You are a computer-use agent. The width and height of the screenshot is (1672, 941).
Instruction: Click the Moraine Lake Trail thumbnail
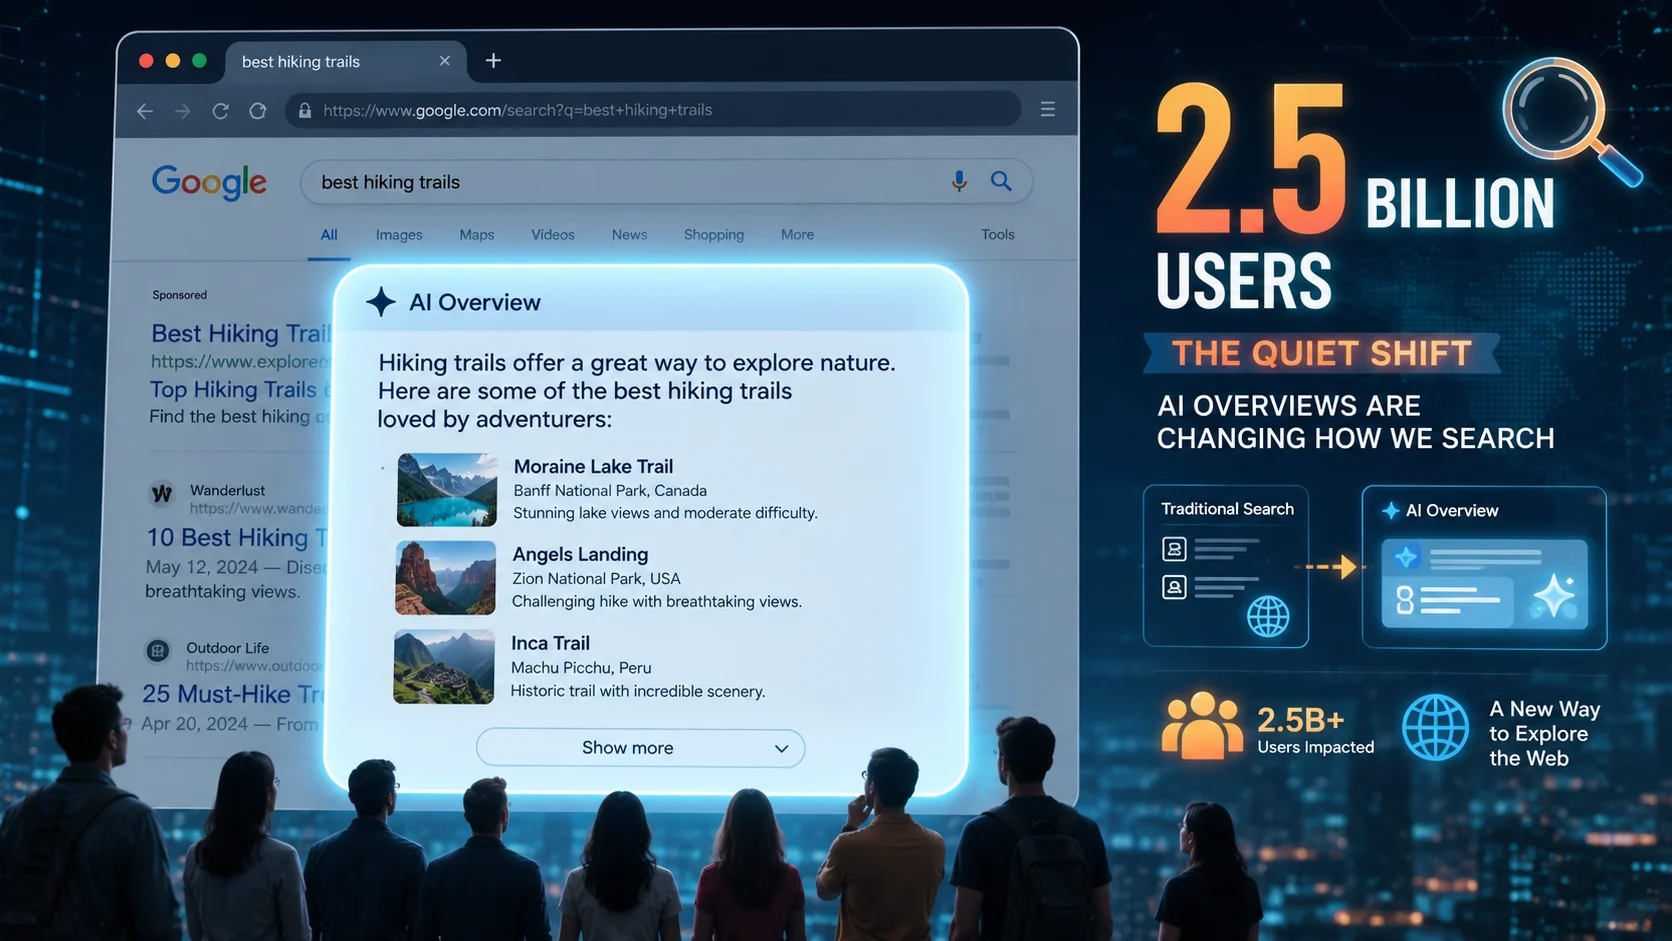pos(447,490)
